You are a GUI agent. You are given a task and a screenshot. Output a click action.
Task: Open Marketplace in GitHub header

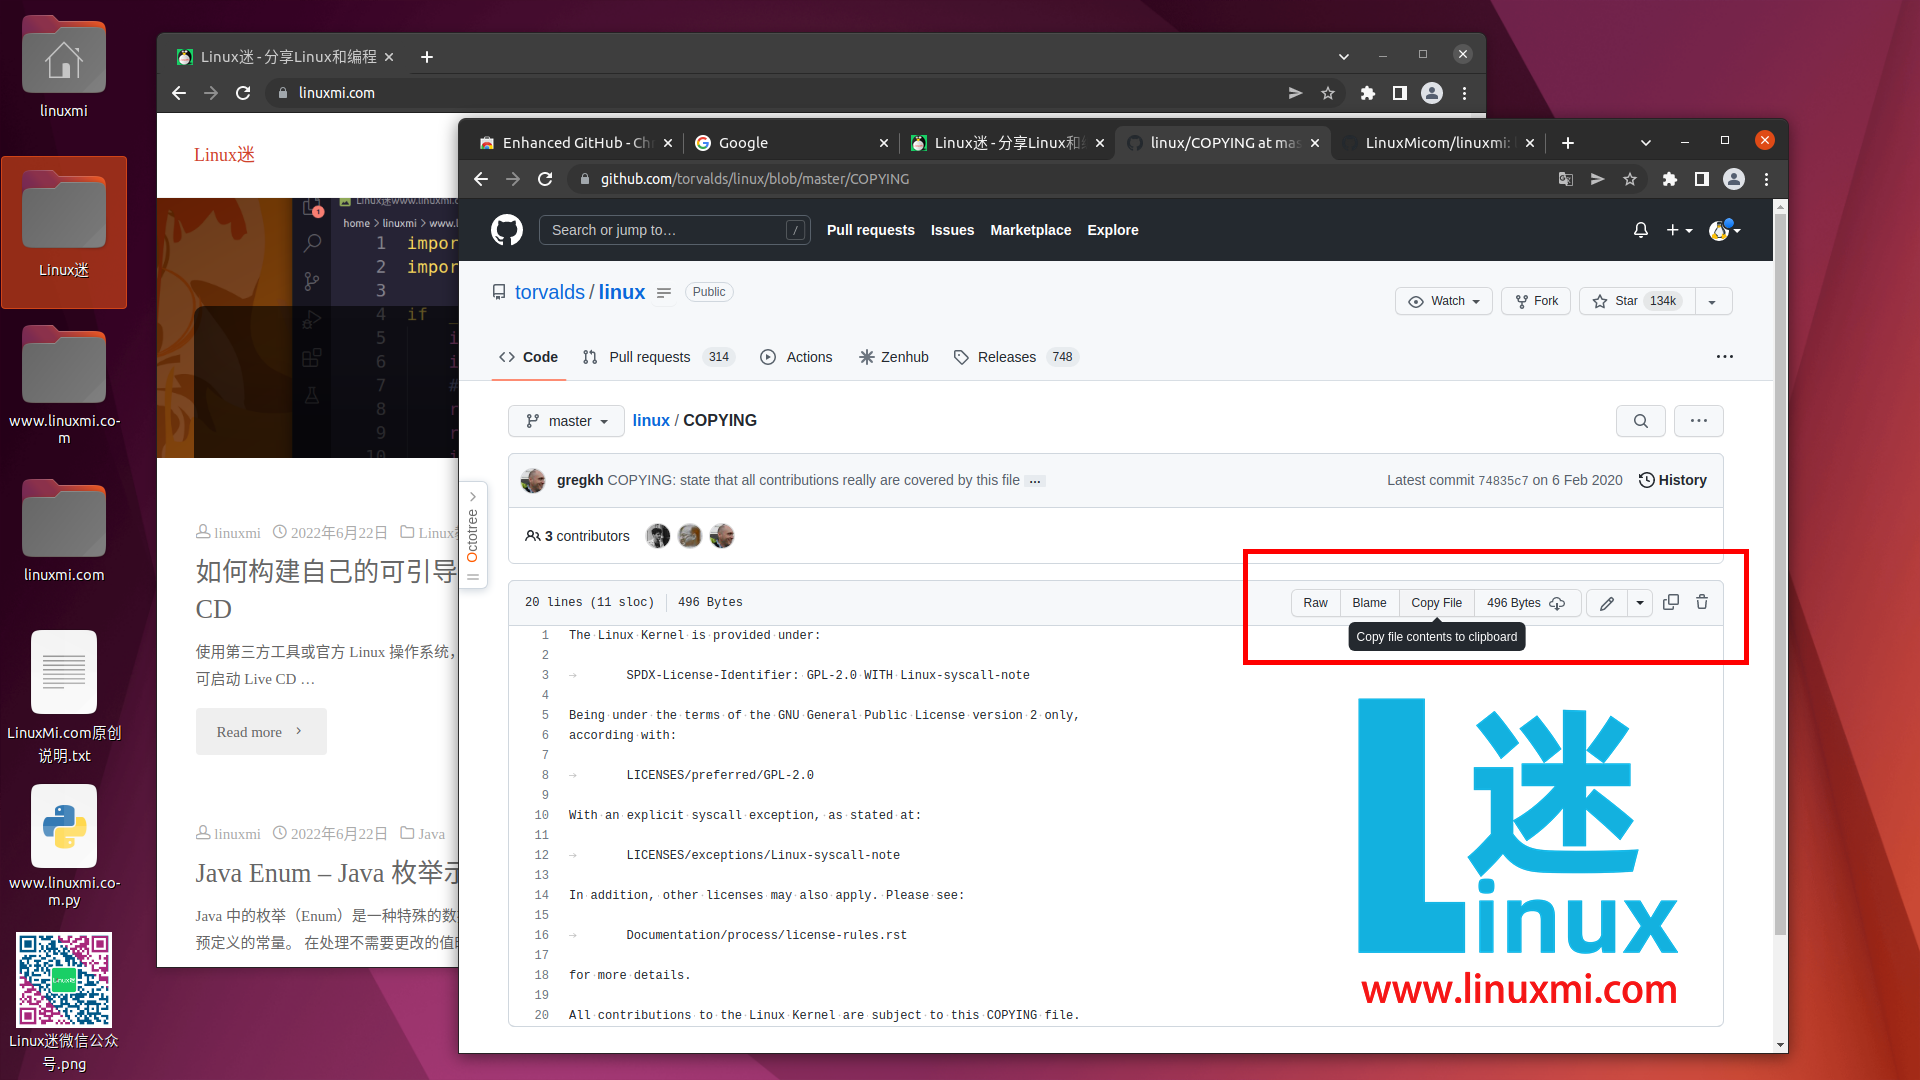1030,230
